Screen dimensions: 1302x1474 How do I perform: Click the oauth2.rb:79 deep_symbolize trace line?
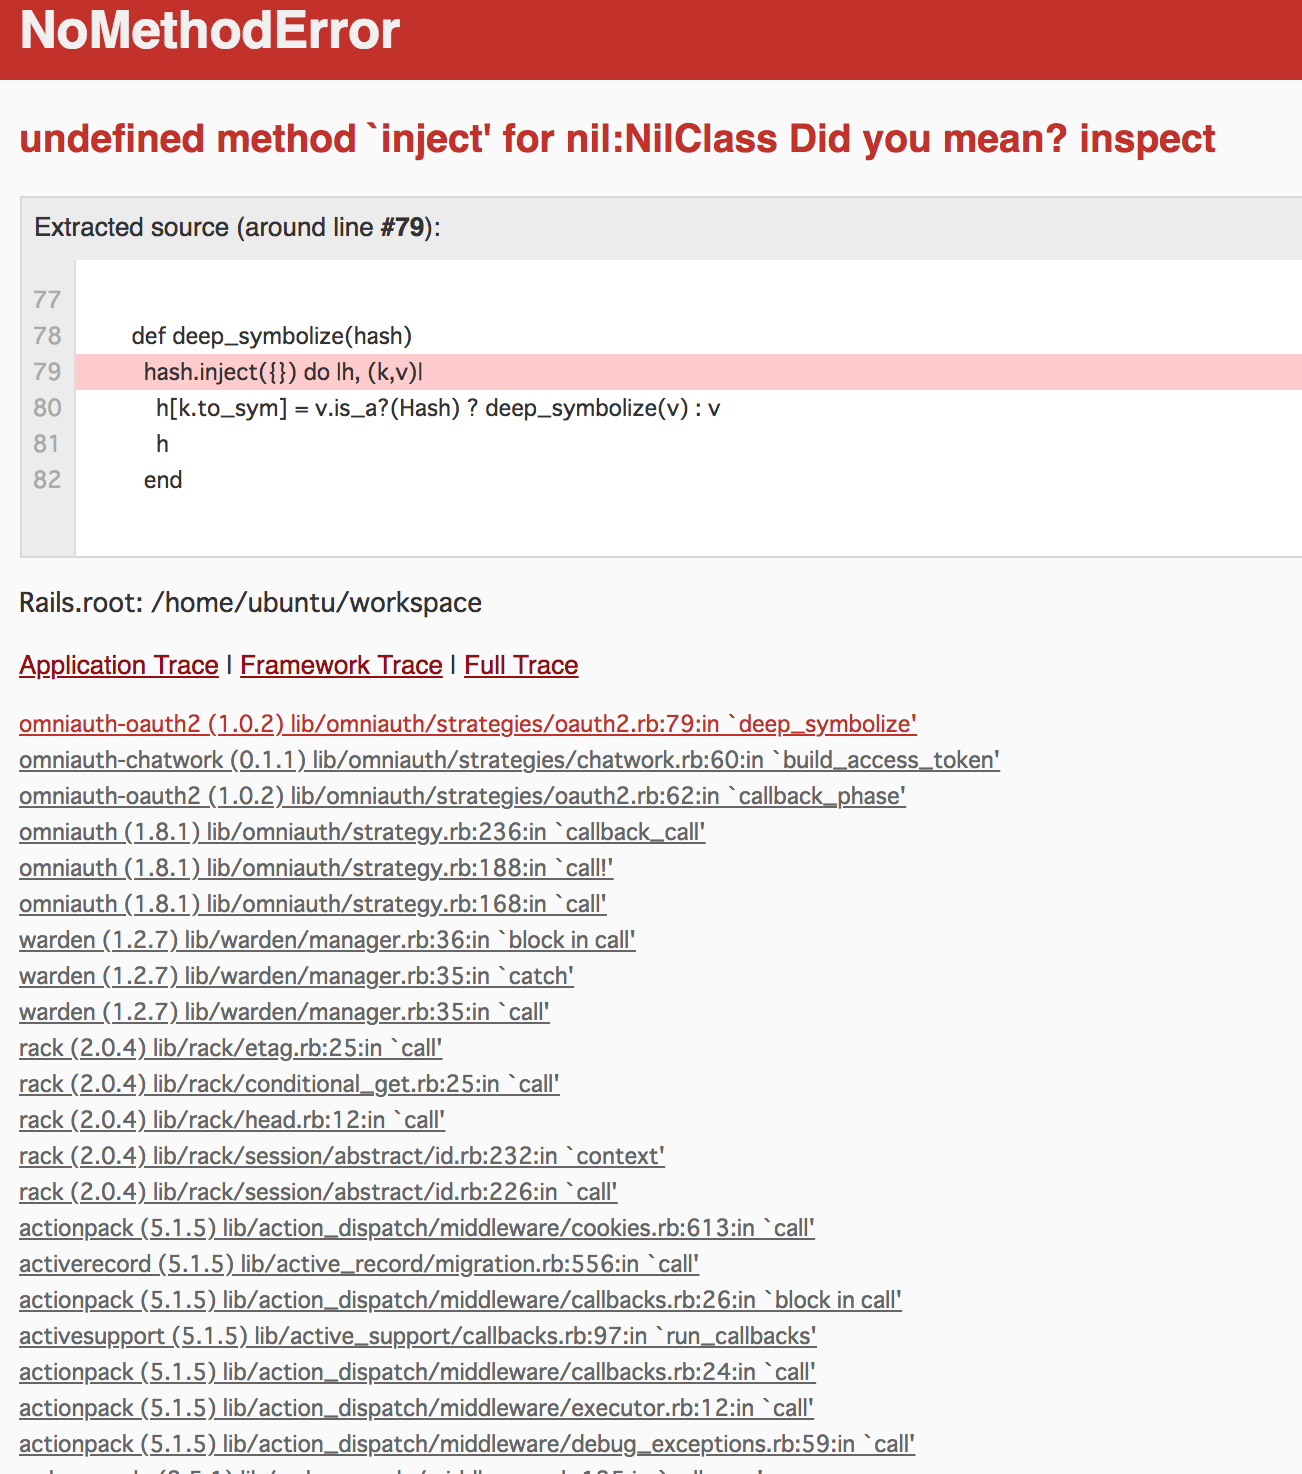tap(467, 724)
